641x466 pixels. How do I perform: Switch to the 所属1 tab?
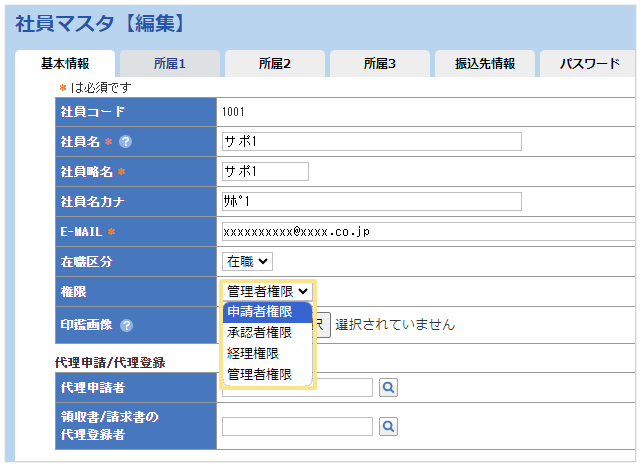[x=170, y=64]
